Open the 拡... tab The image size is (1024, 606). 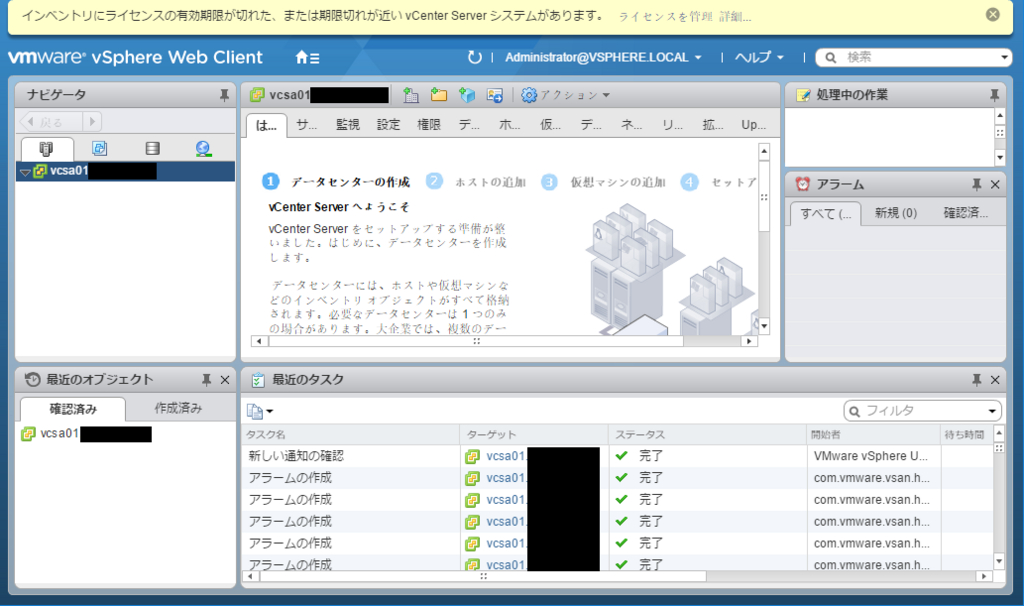coord(712,125)
